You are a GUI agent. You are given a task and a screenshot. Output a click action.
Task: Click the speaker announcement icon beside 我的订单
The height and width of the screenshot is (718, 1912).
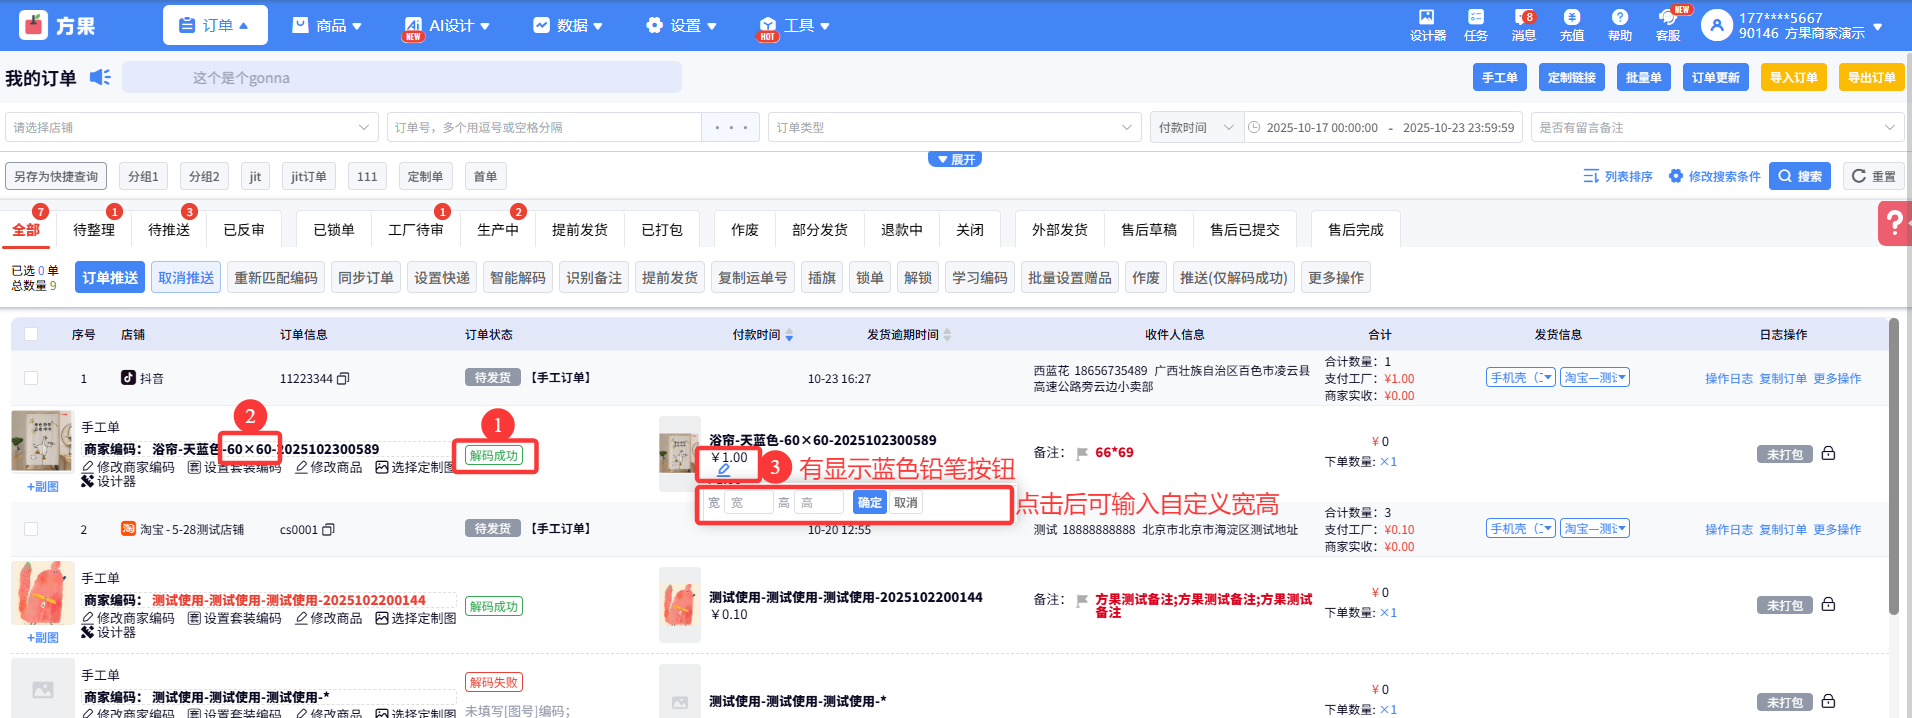(x=100, y=77)
